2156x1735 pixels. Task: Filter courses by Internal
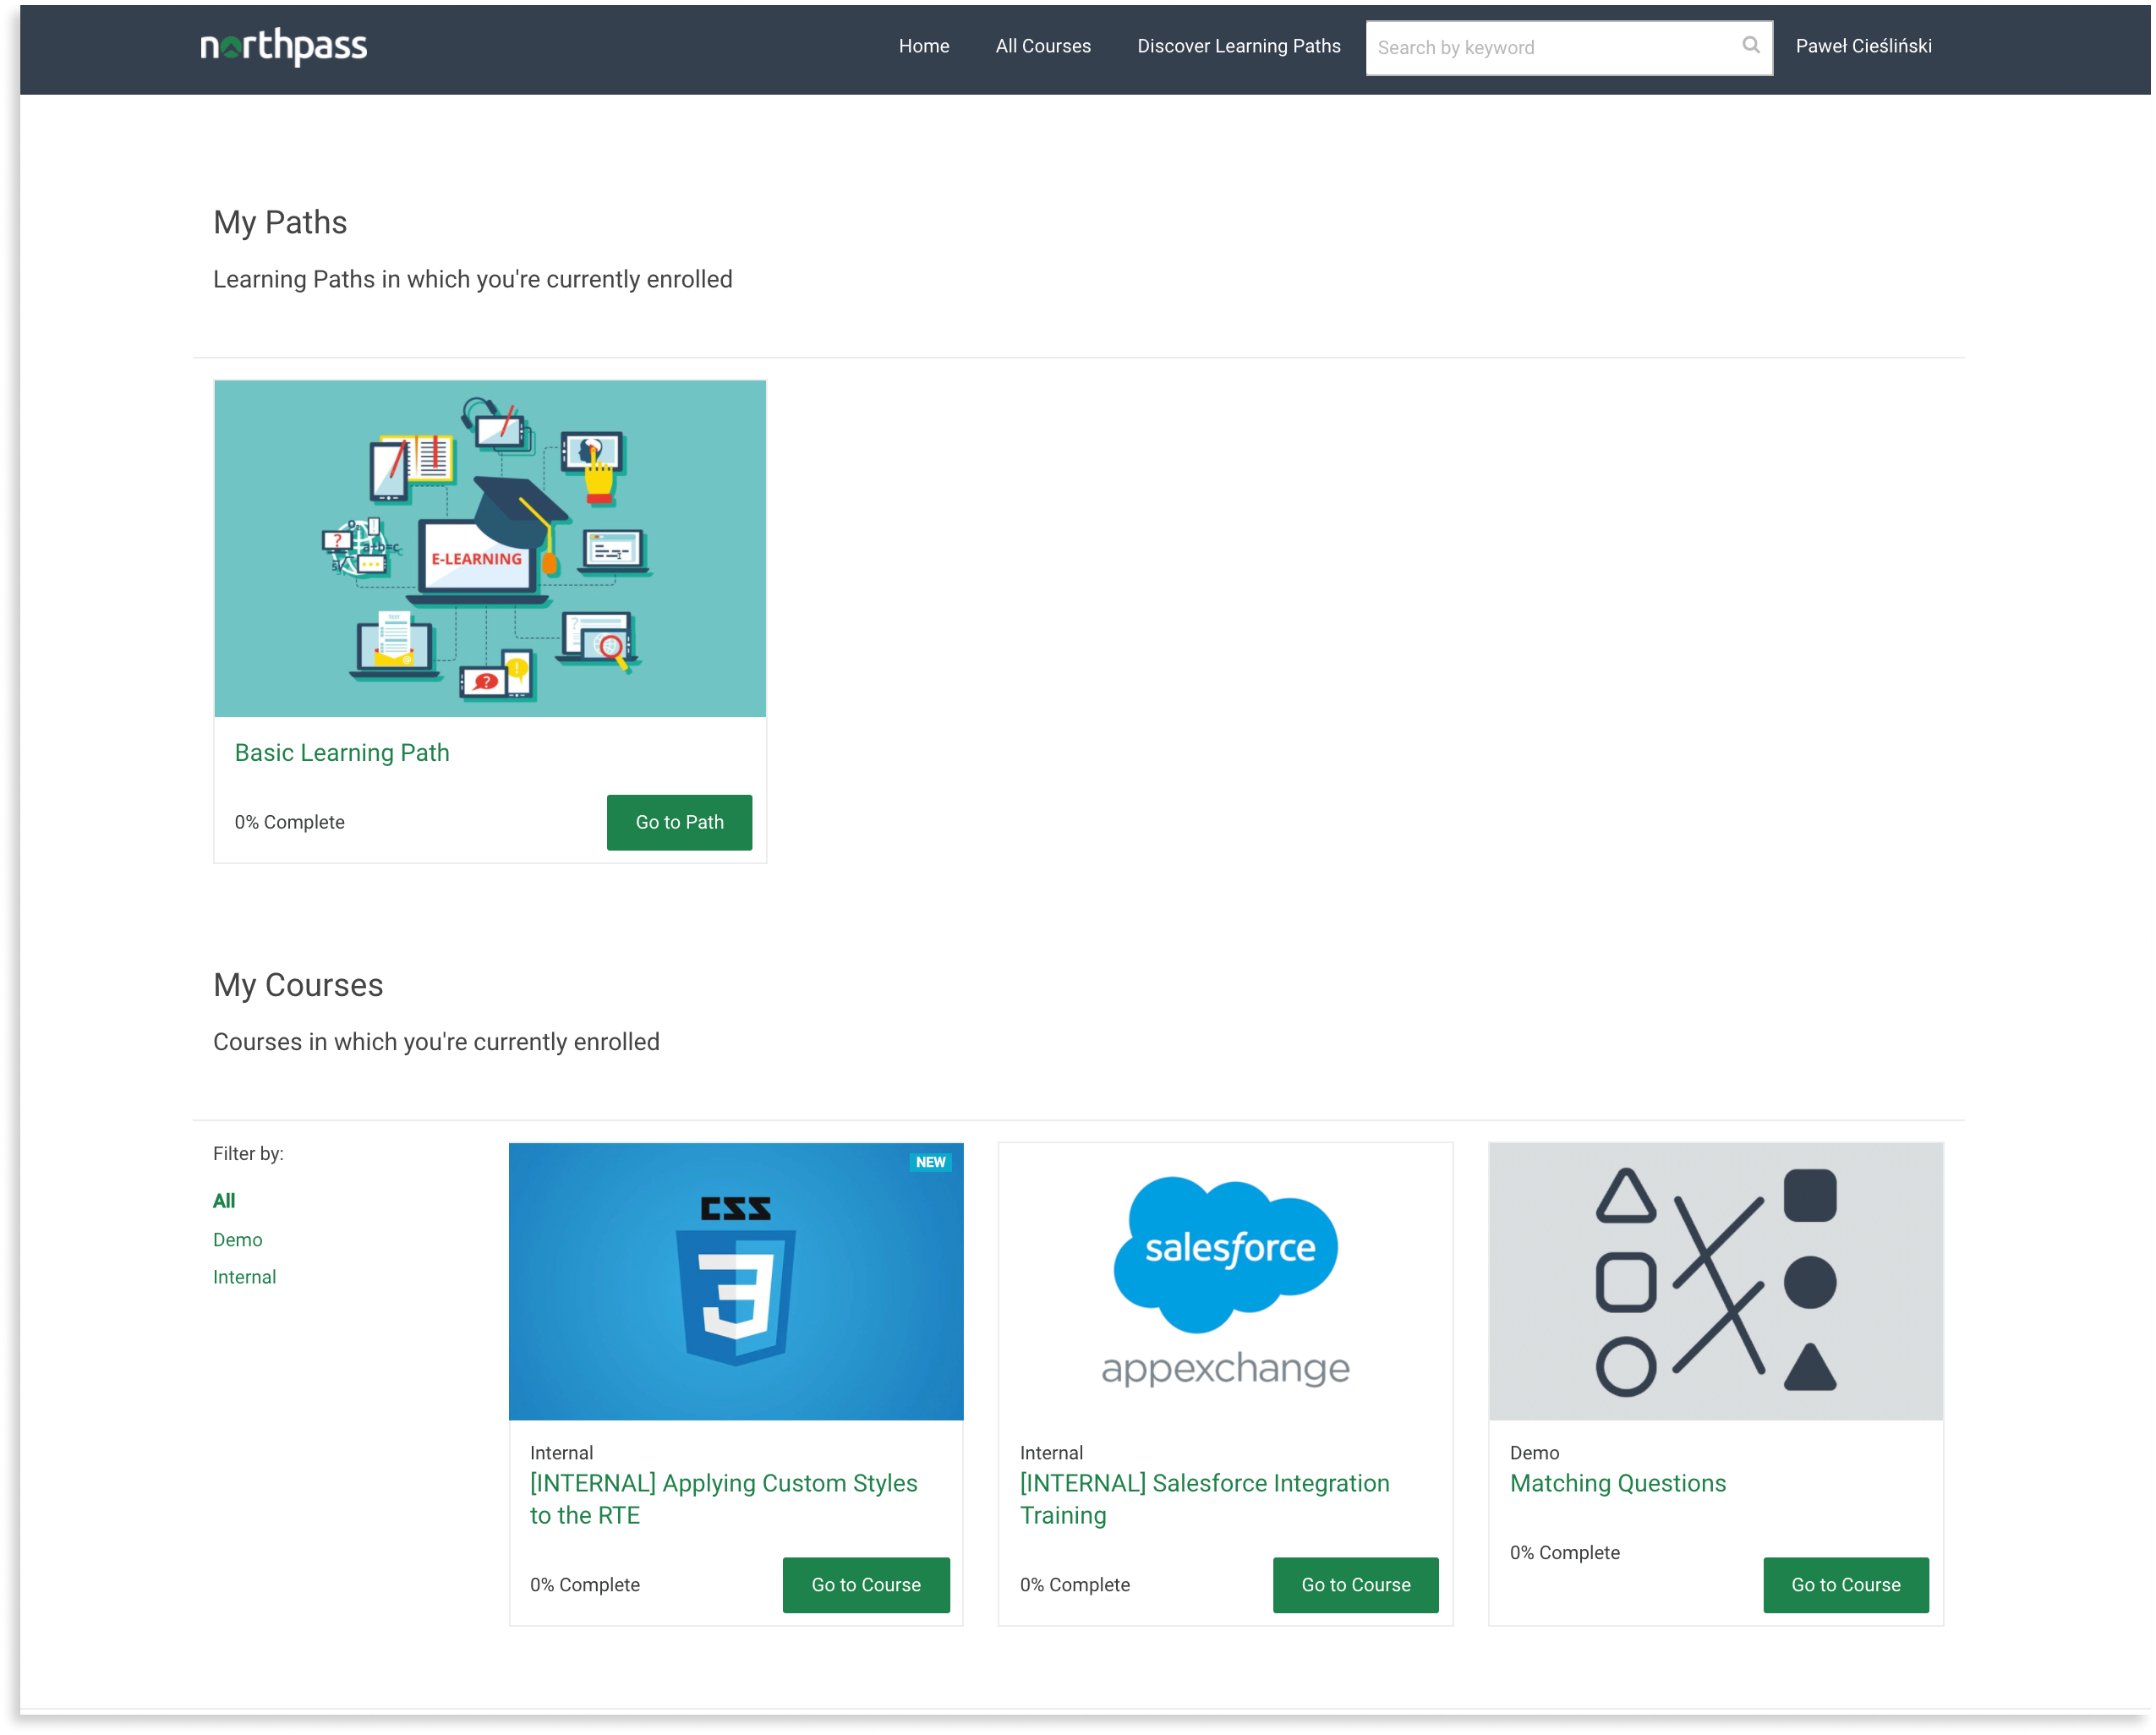coord(244,1277)
